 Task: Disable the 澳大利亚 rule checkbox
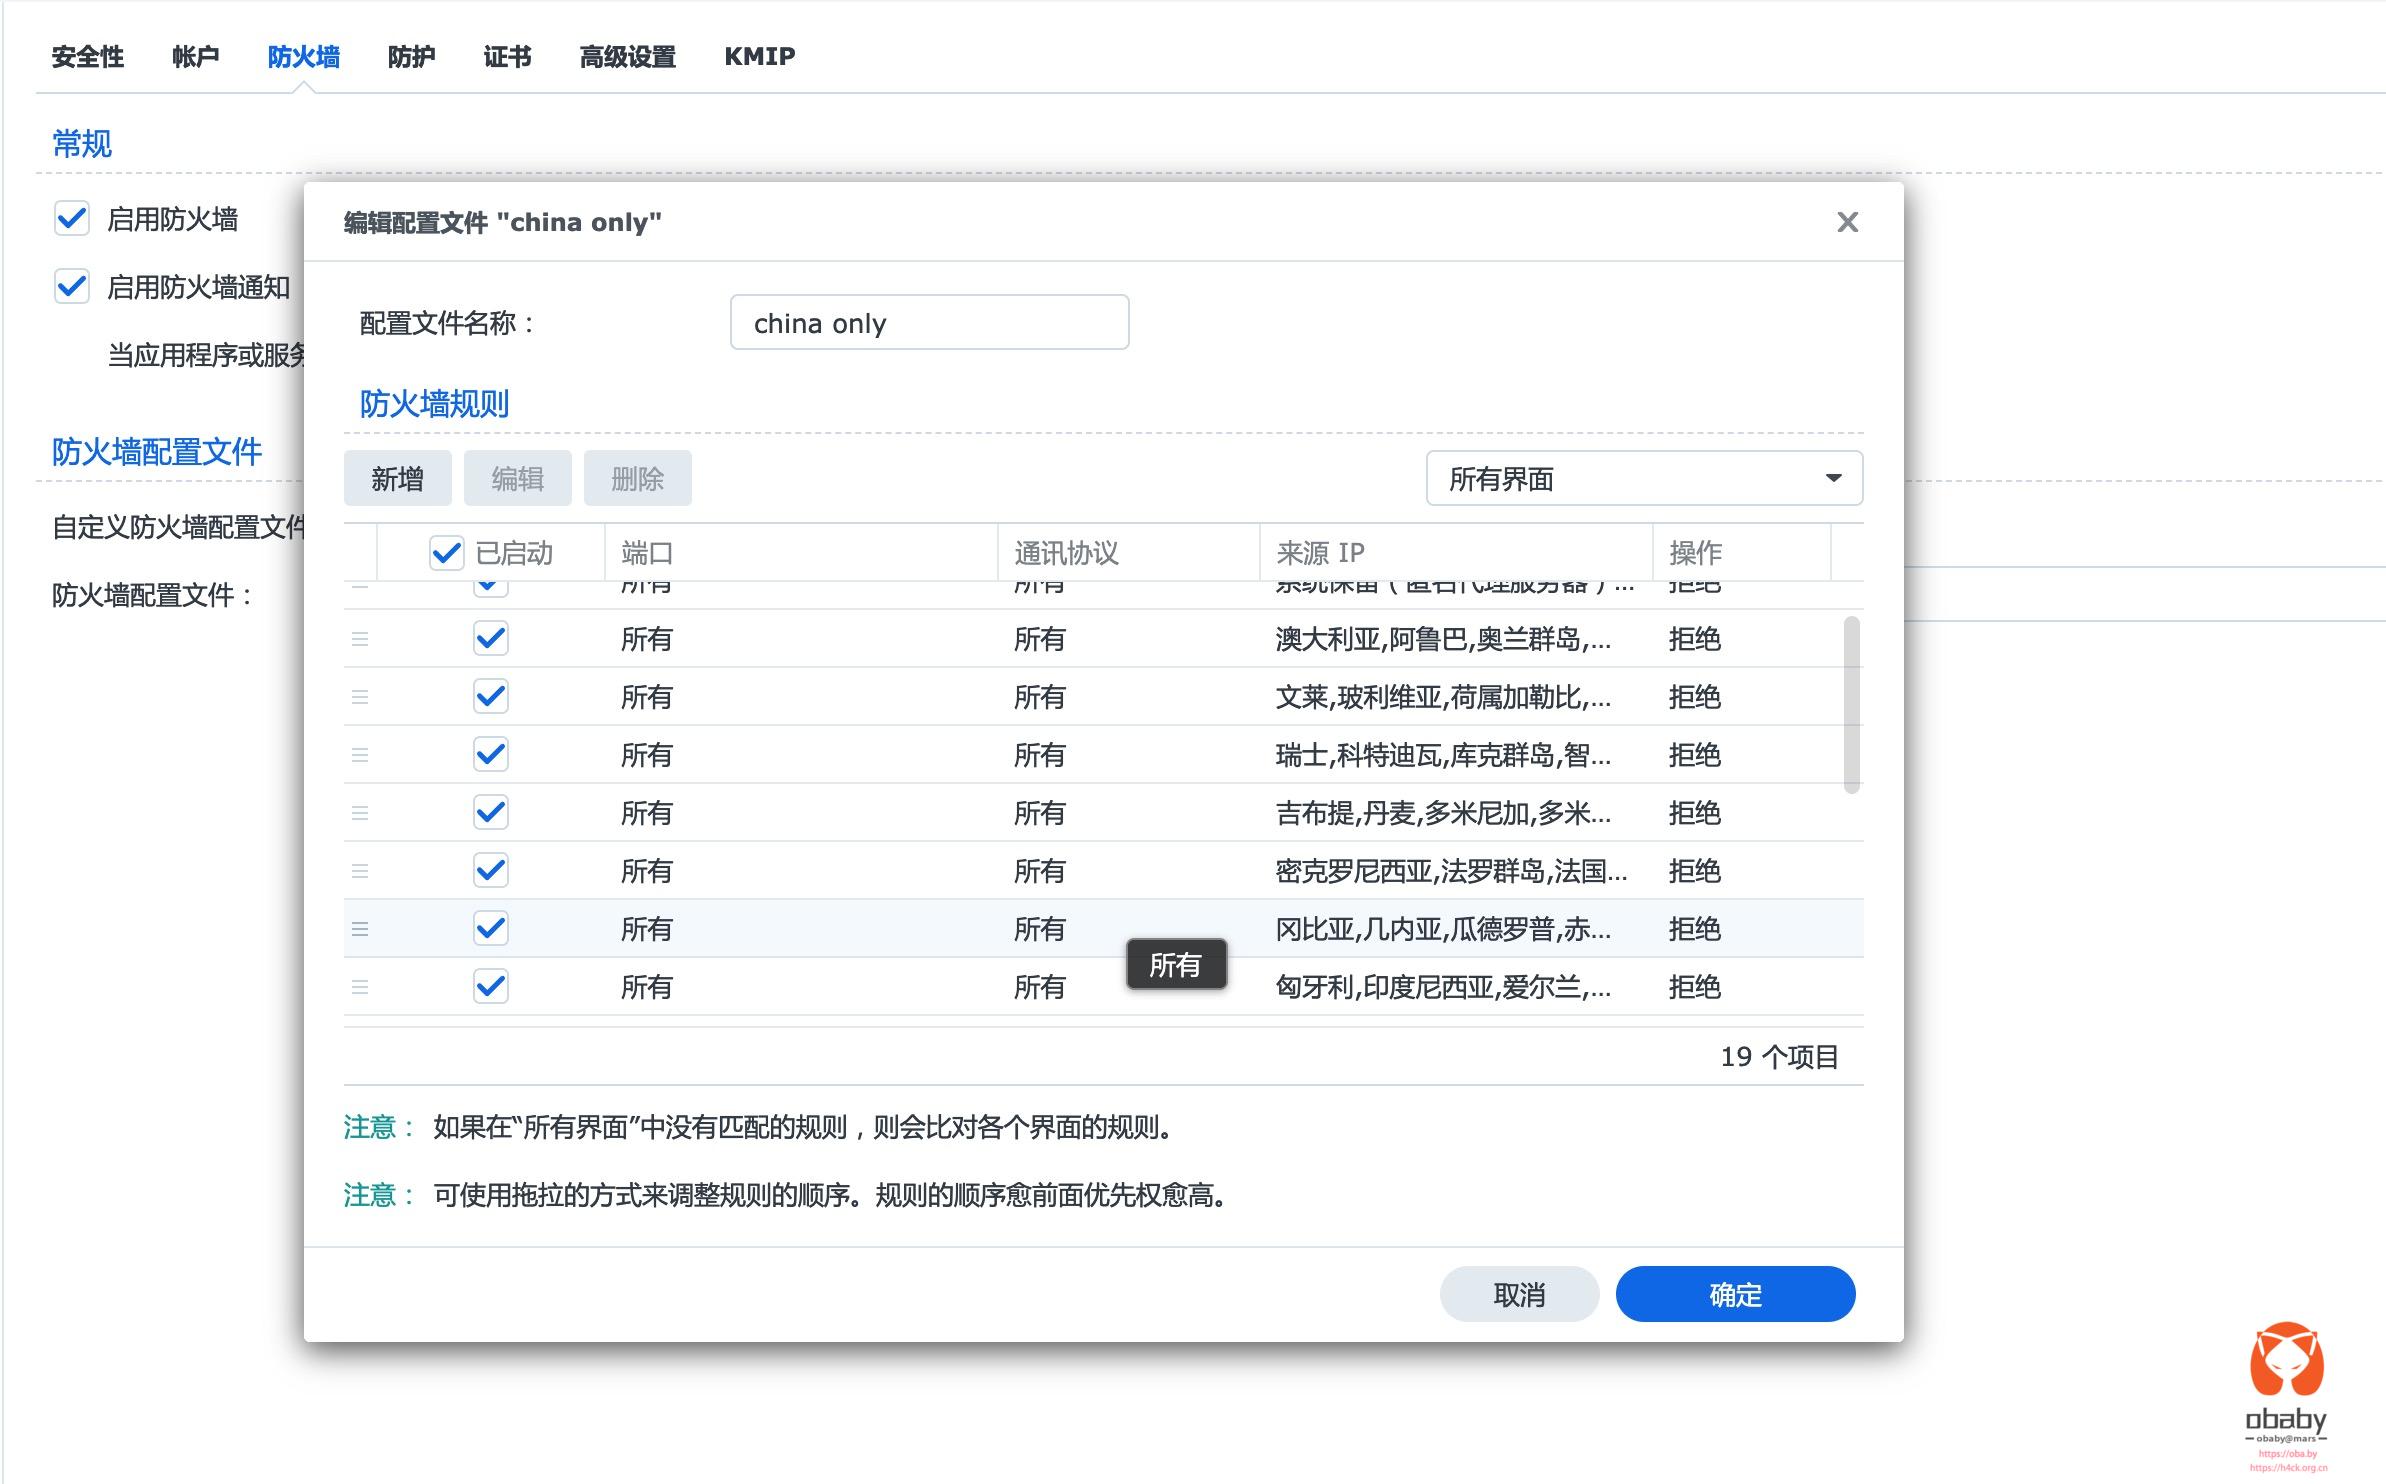click(490, 638)
